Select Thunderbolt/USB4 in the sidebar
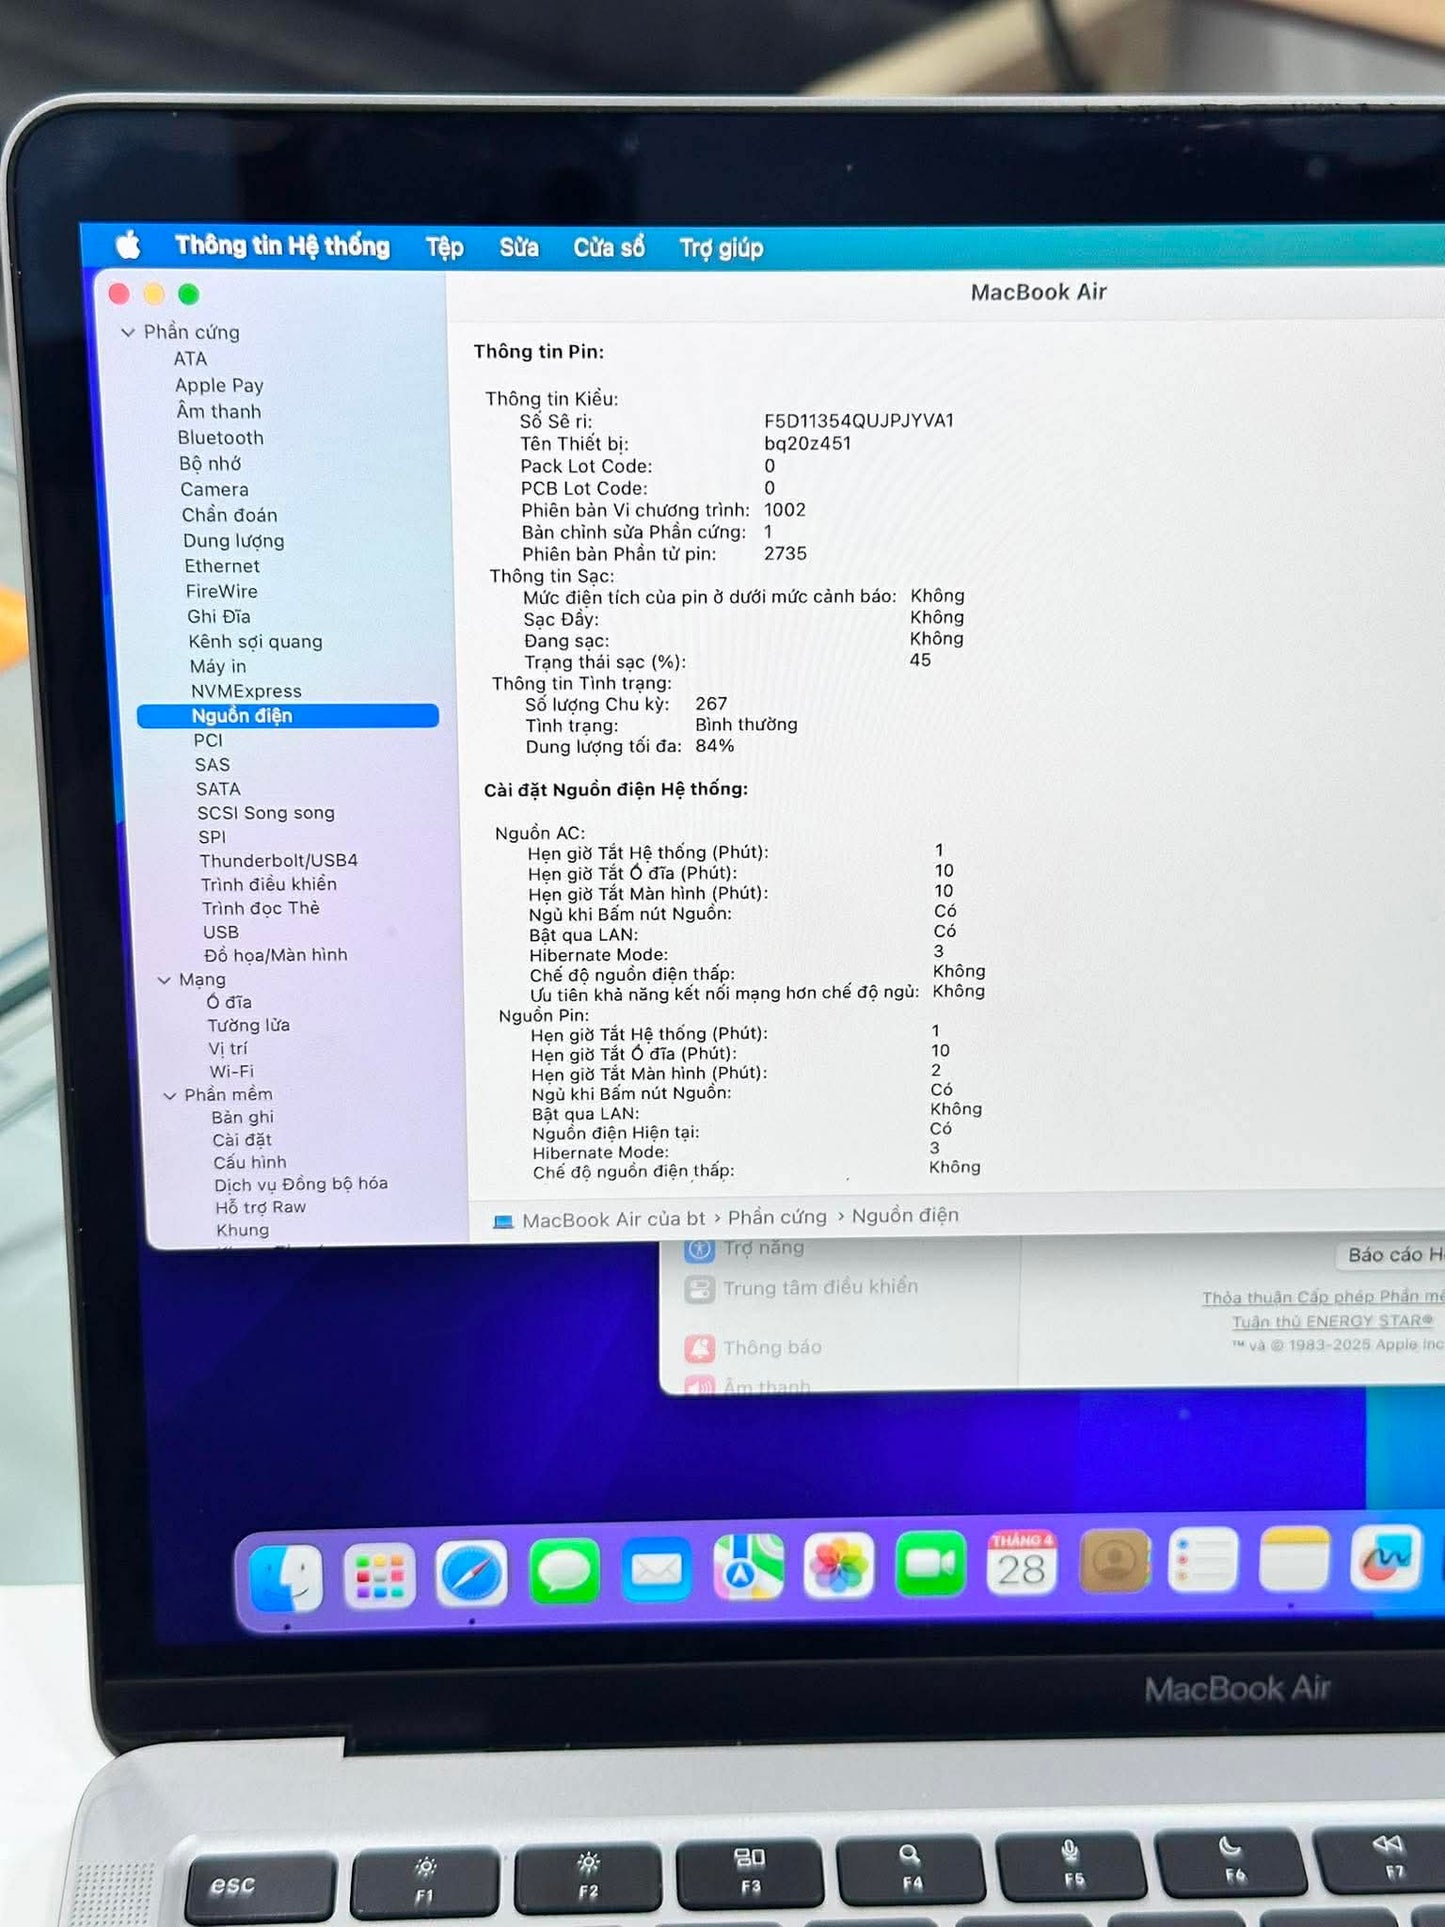 [x=278, y=861]
